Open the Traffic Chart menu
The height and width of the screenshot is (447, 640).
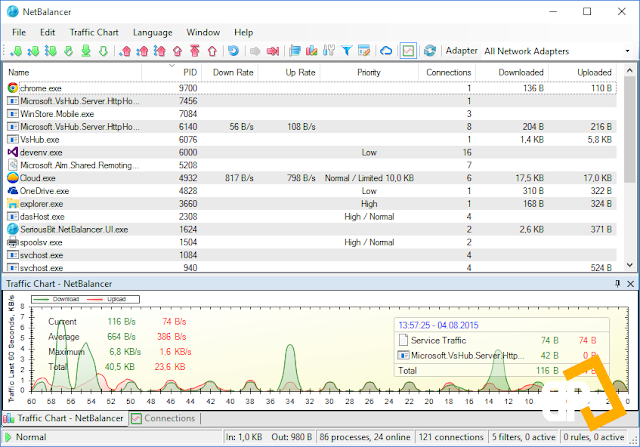tap(94, 32)
